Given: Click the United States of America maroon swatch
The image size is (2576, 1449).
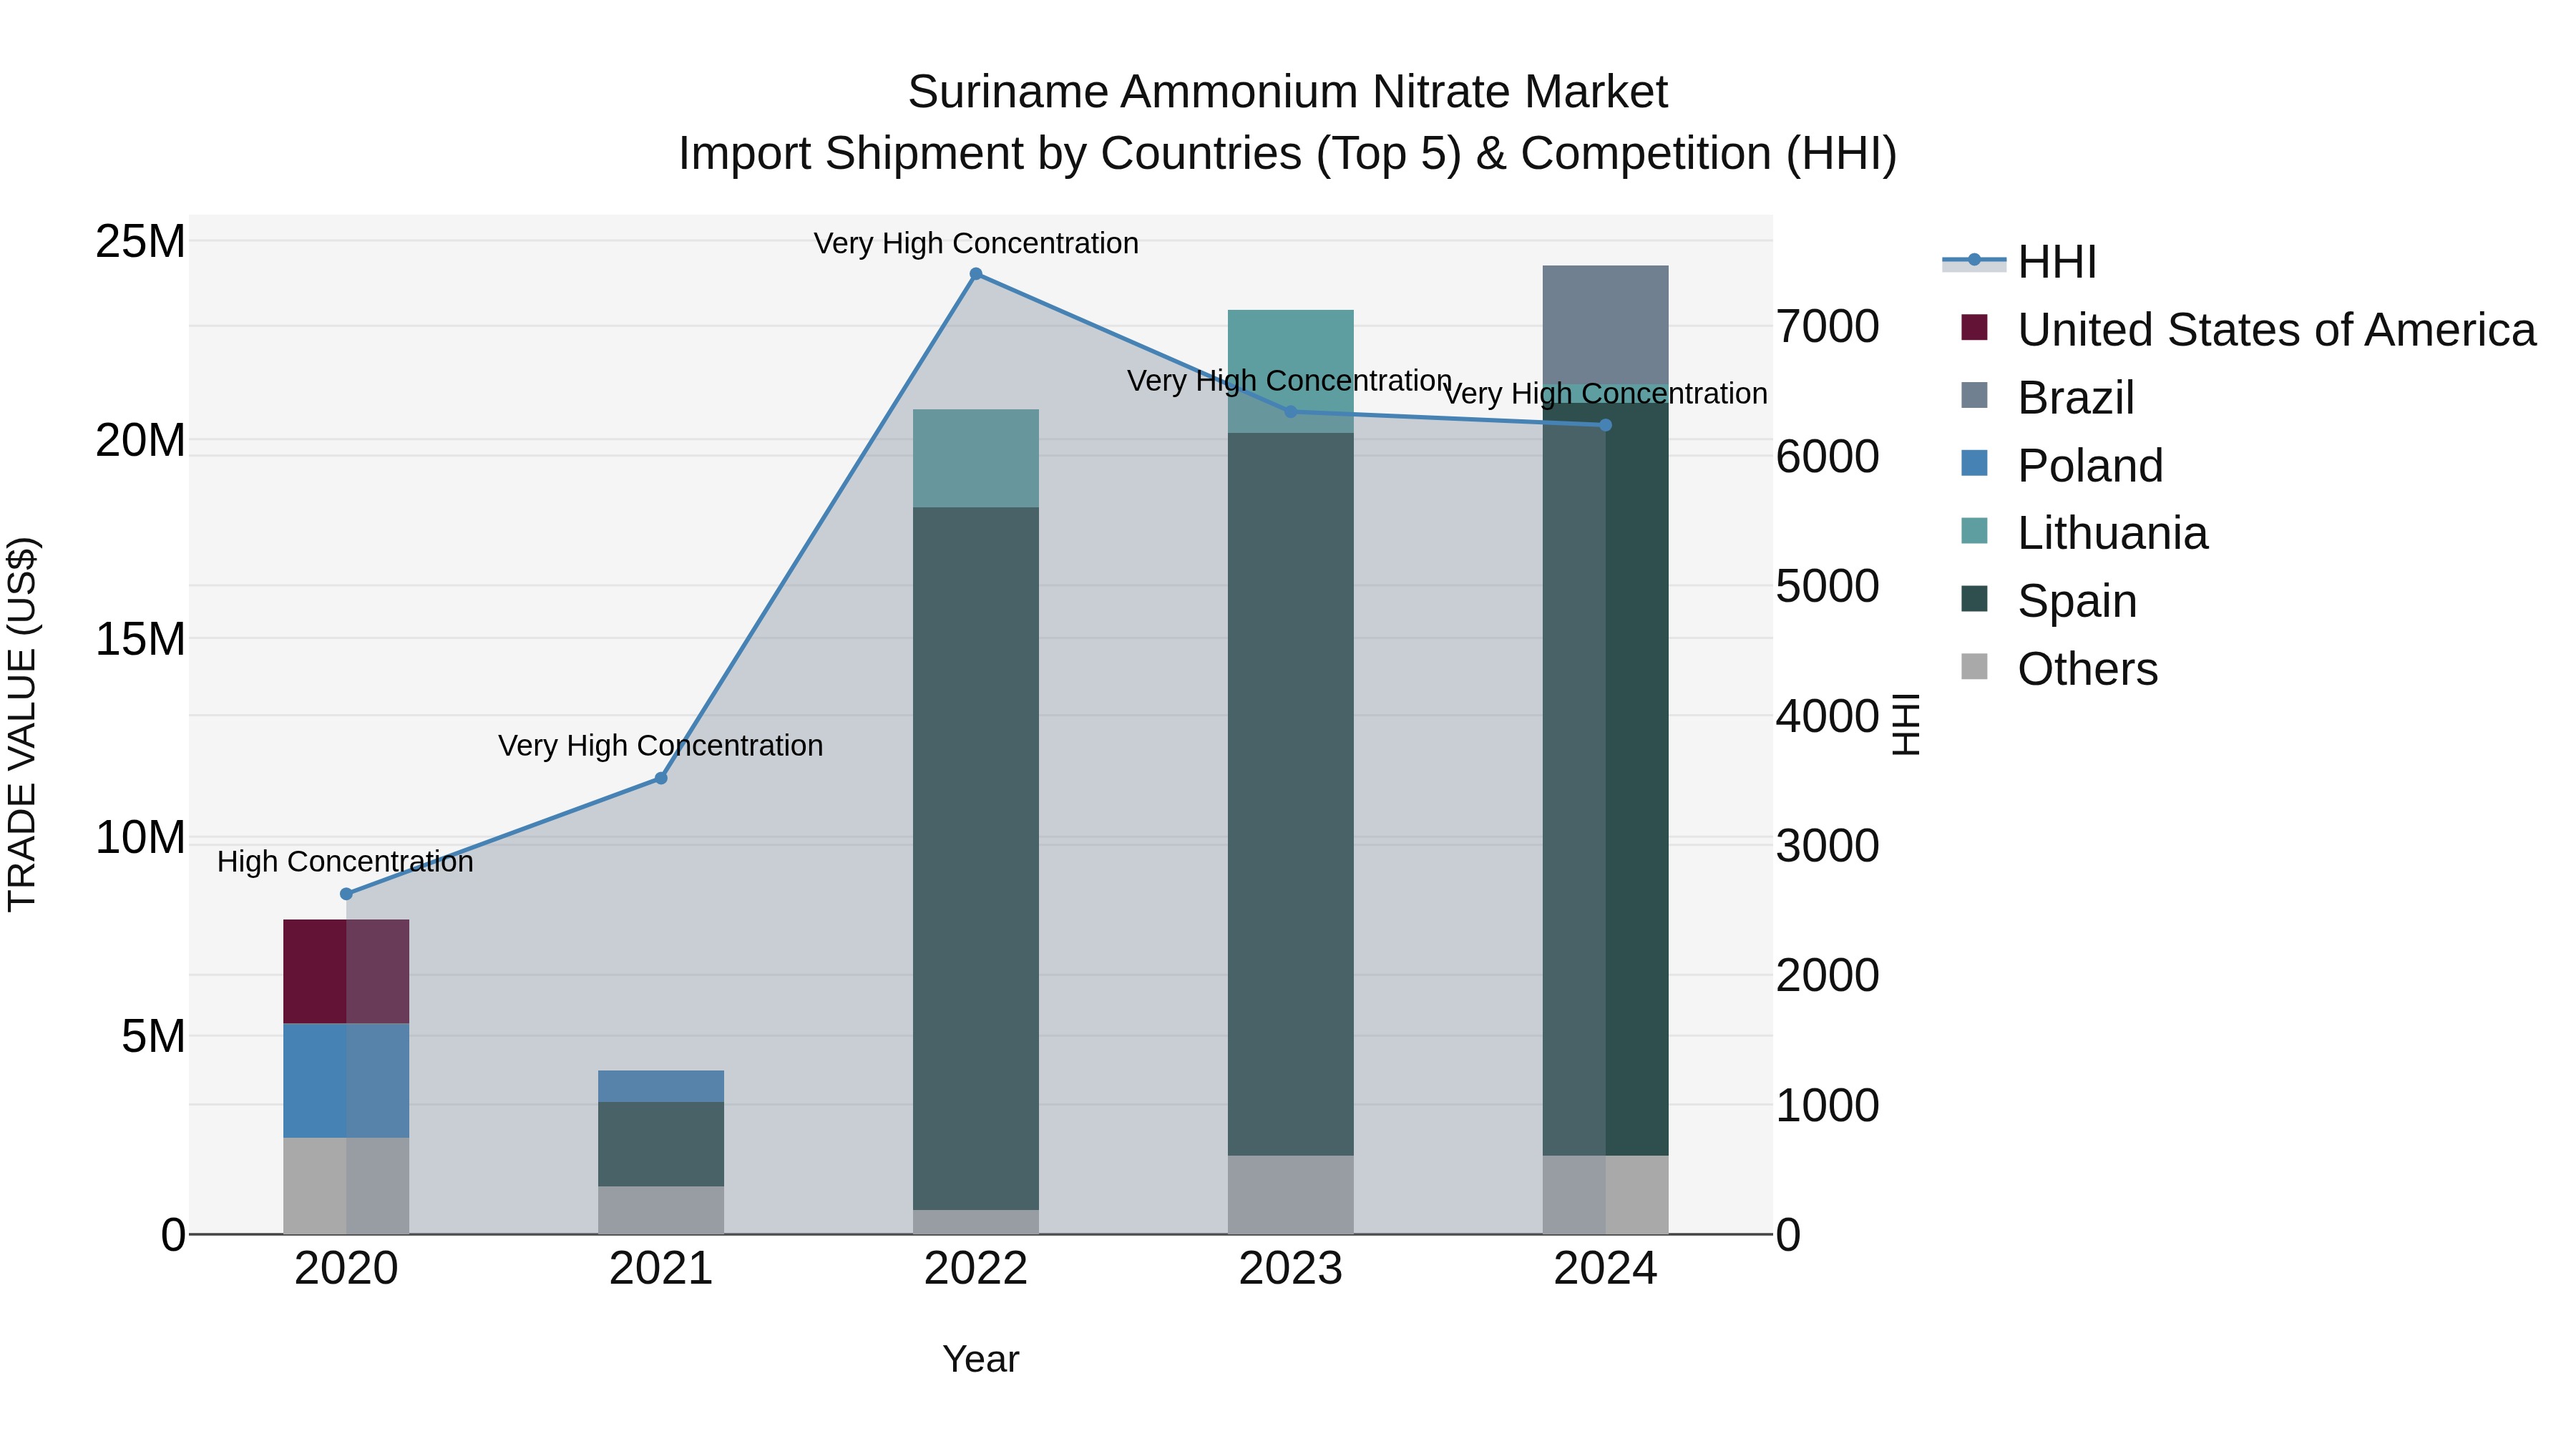Looking at the screenshot, I should (x=1974, y=327).
